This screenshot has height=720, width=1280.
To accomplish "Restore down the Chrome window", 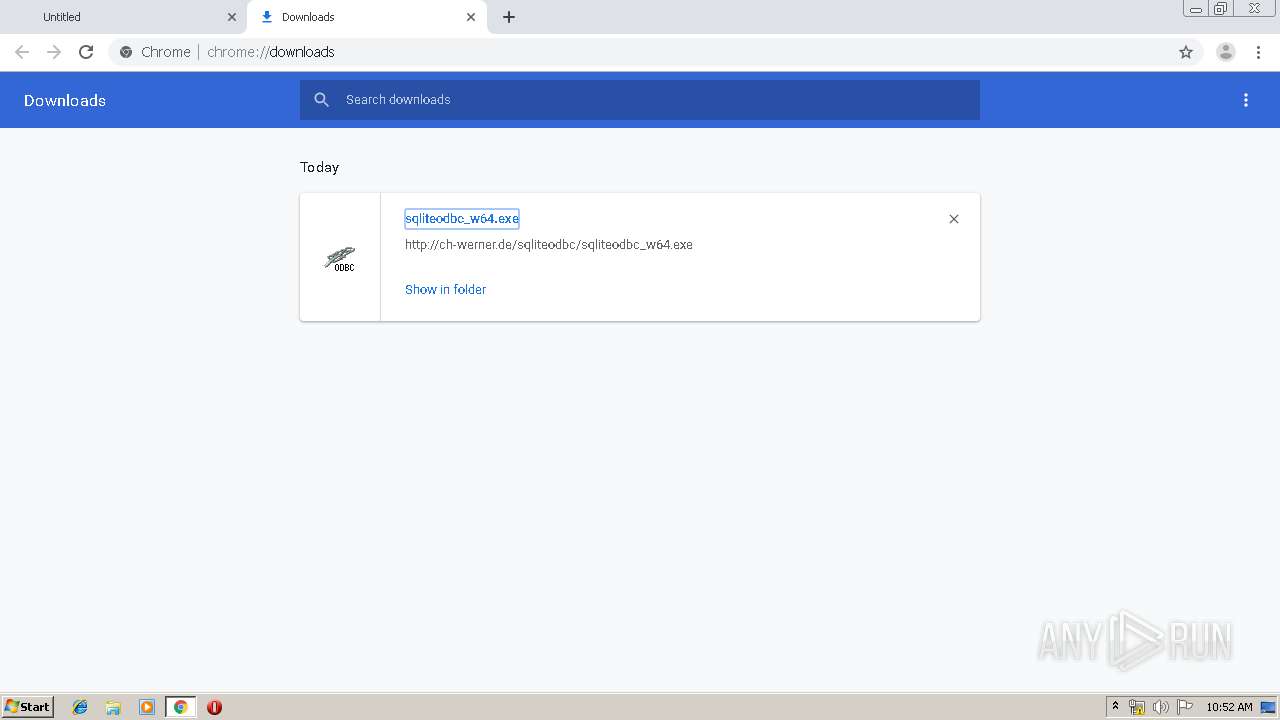I will pos(1221,9).
